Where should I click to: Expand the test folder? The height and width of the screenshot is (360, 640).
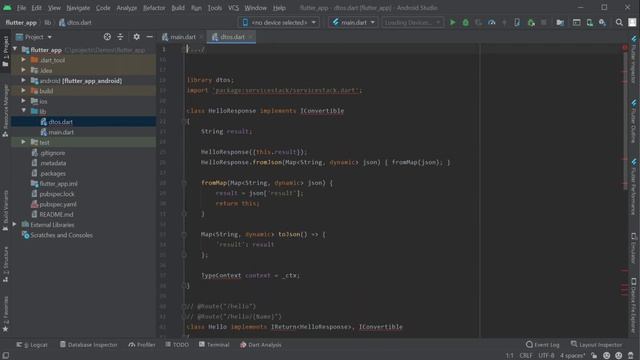click(23, 142)
